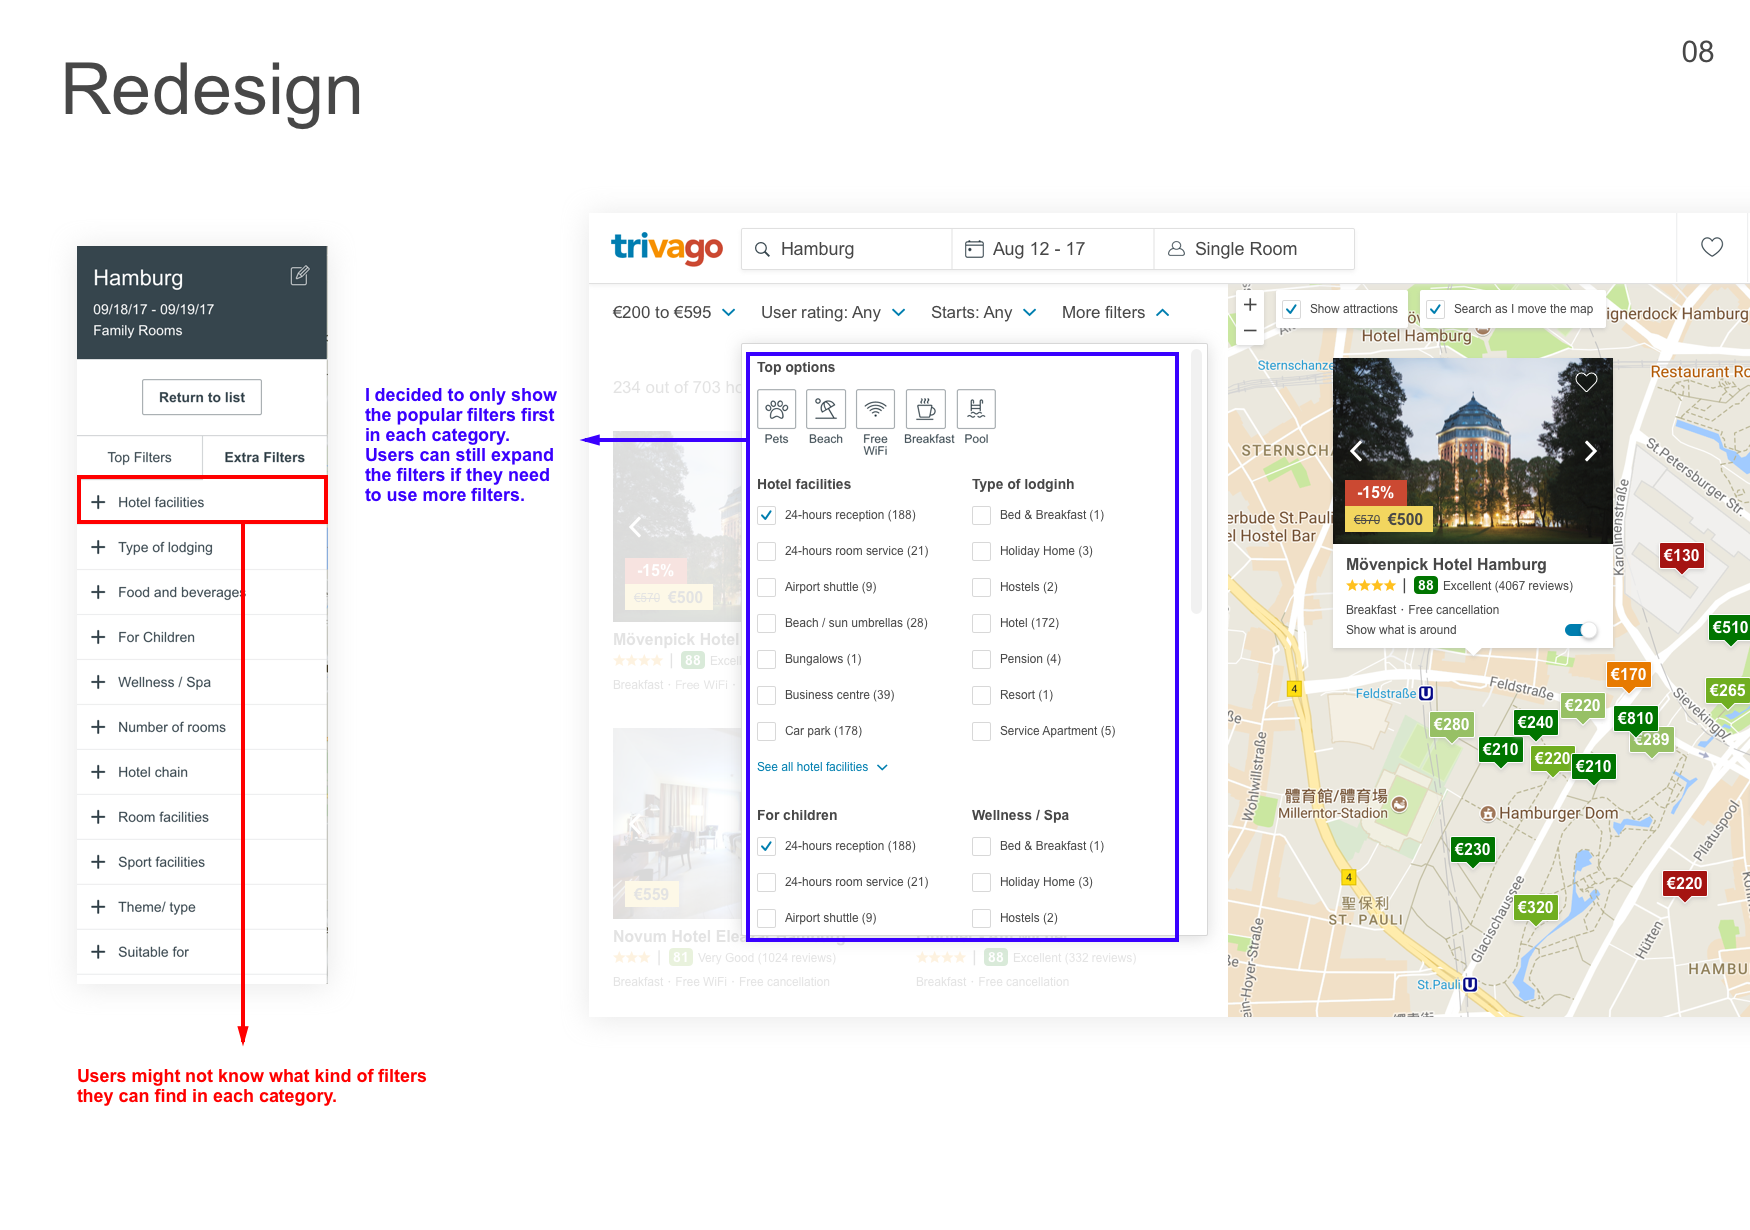Click the €265 map price marker
1750x1230 pixels.
coord(1727,691)
